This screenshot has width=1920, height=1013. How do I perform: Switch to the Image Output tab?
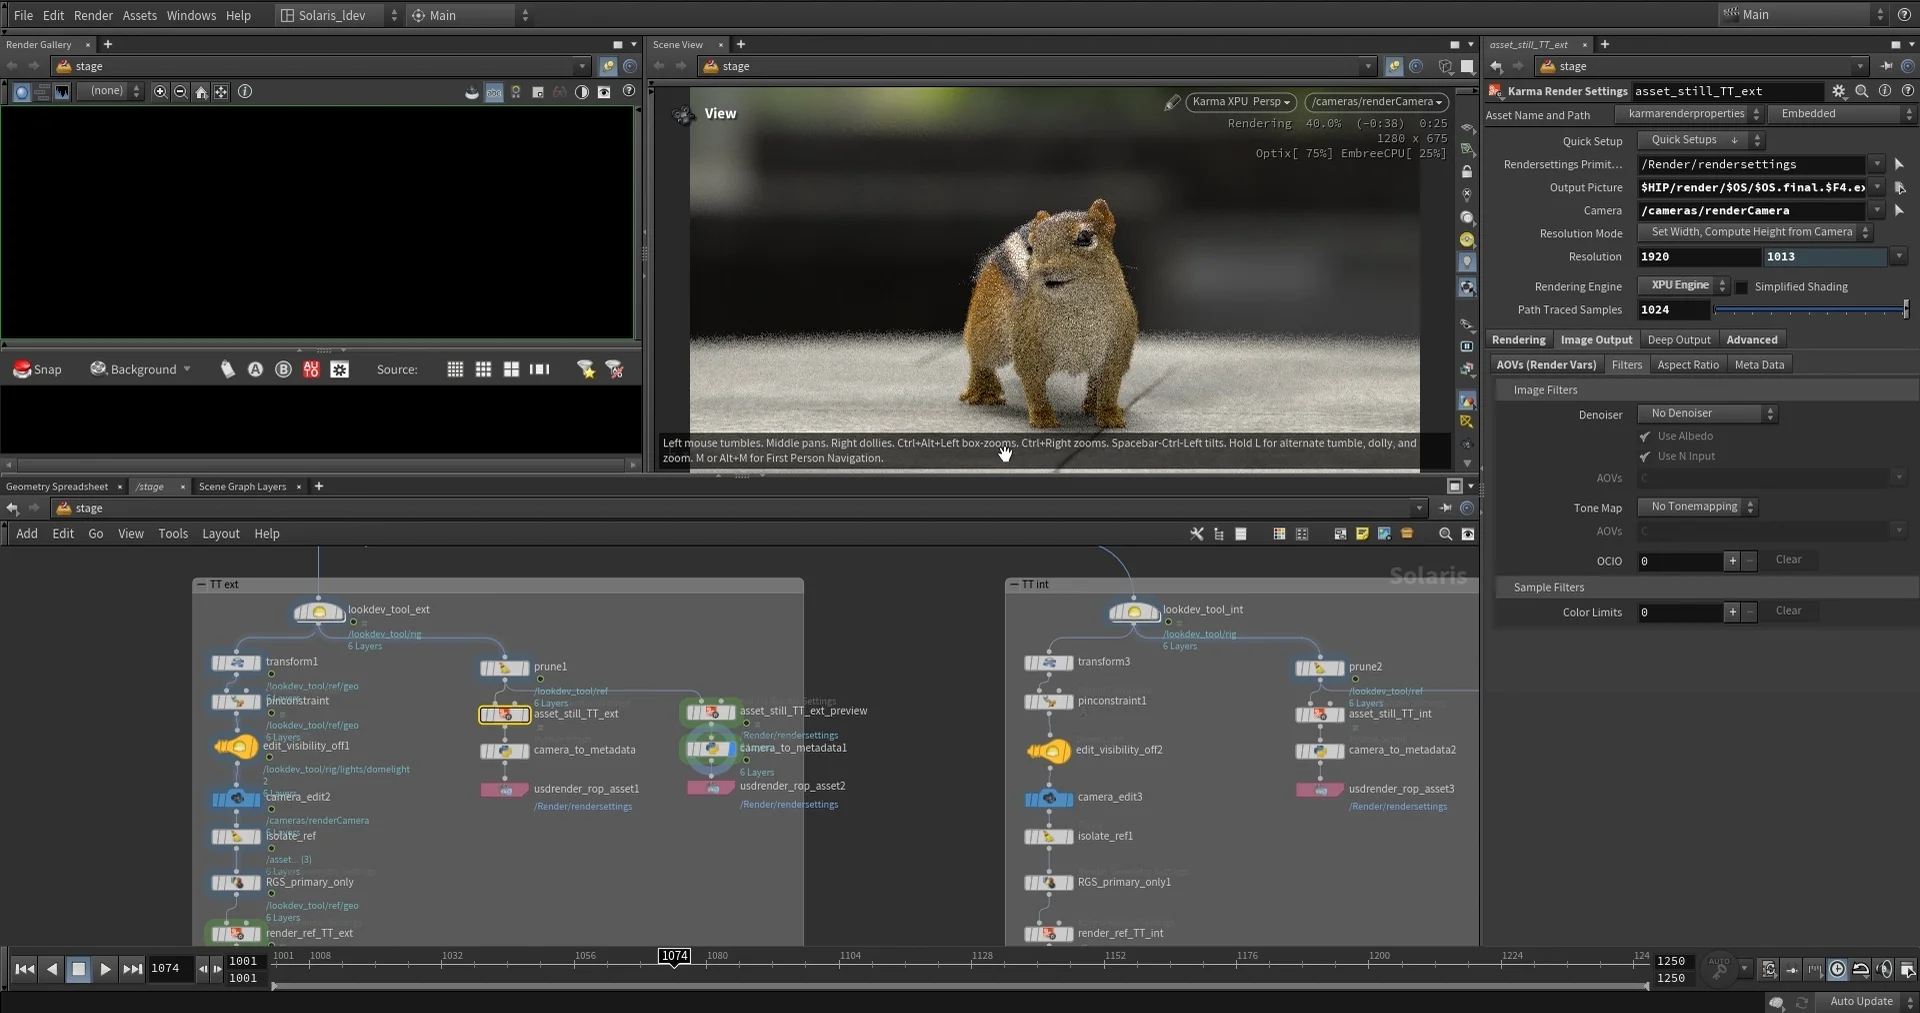tap(1596, 340)
